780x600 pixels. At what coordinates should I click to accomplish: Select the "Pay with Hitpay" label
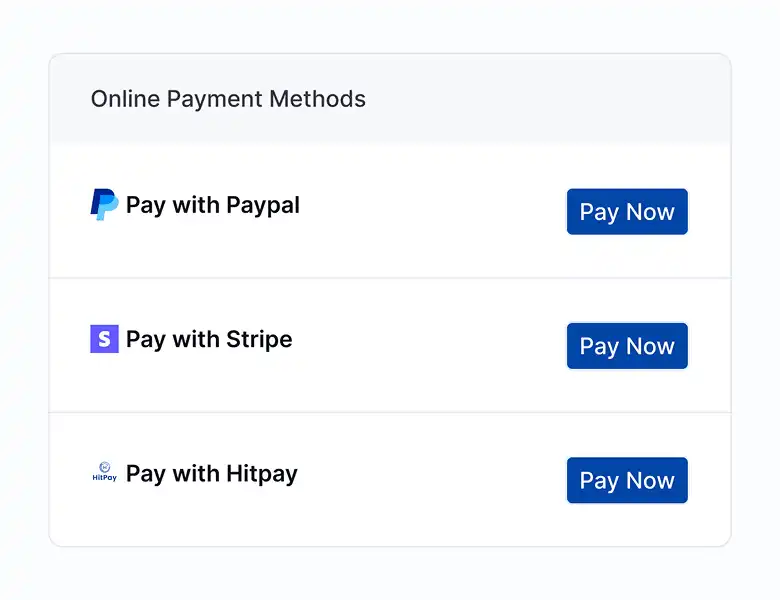point(211,473)
